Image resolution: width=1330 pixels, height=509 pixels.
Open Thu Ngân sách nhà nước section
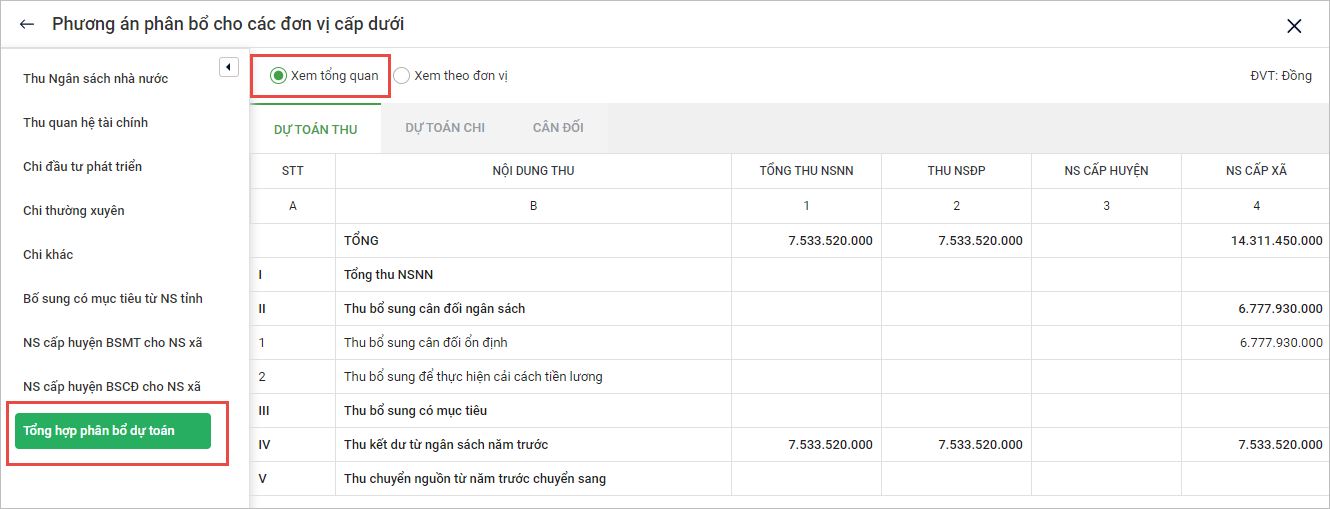[x=96, y=79]
